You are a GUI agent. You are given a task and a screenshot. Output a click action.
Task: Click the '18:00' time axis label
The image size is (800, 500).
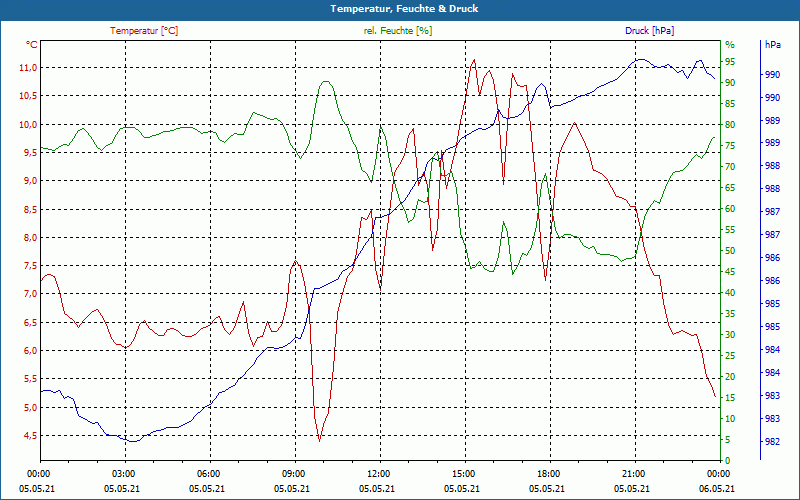tap(547, 473)
